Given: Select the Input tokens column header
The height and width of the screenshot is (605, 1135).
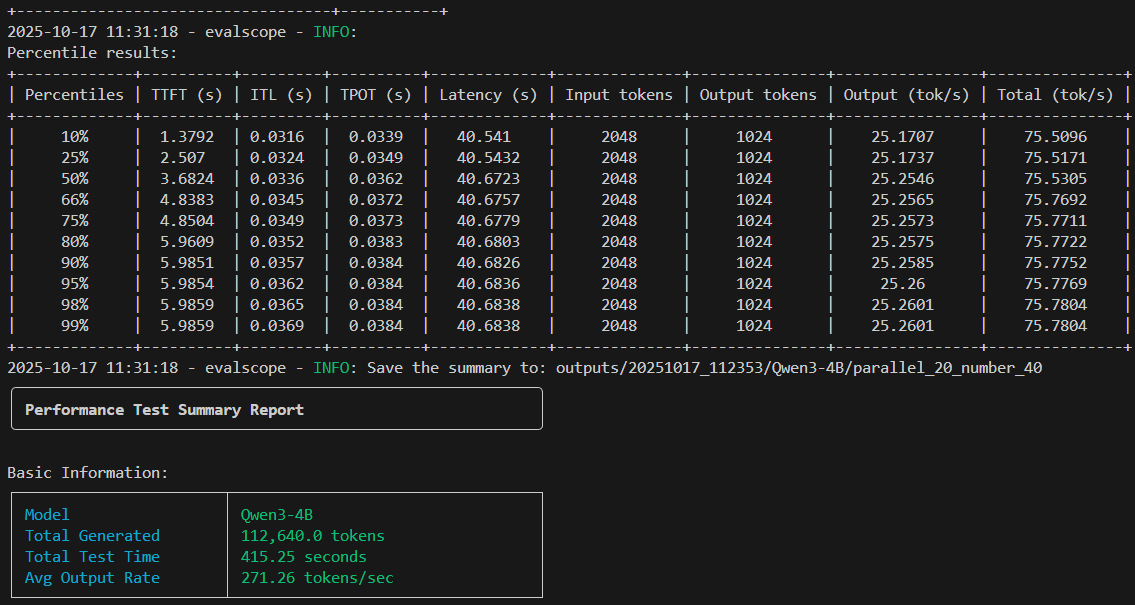Looking at the screenshot, I should (619, 95).
